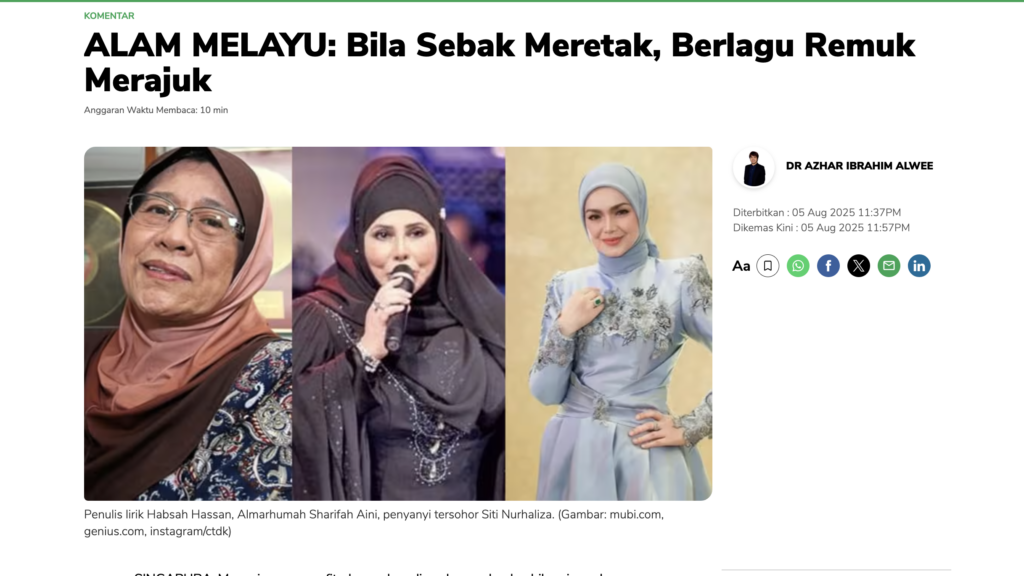Click author's profile photo avatar
The height and width of the screenshot is (576, 1024).
pyautogui.click(x=754, y=168)
